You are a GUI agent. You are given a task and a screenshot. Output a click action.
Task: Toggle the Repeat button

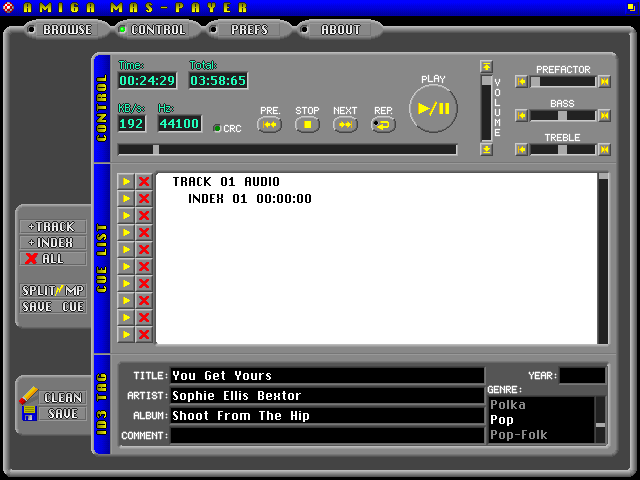coord(383,125)
